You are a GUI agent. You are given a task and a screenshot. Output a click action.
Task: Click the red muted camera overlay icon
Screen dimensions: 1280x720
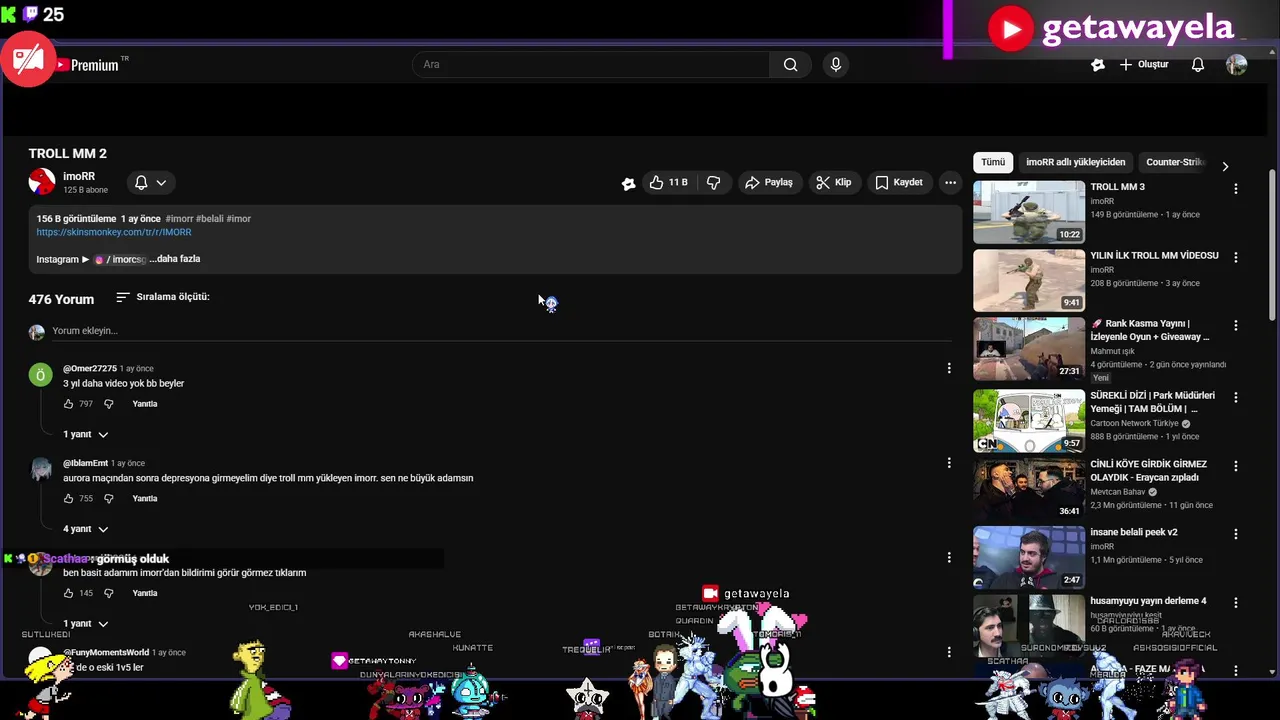pos(28,60)
